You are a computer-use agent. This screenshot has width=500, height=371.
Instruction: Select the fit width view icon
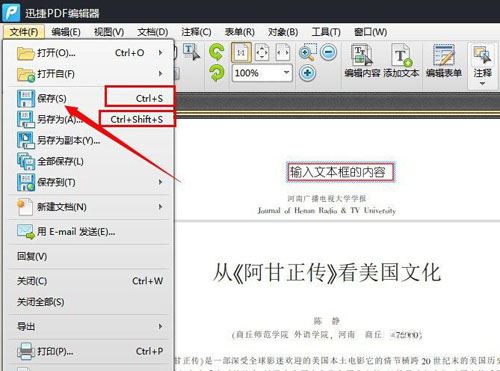(283, 52)
